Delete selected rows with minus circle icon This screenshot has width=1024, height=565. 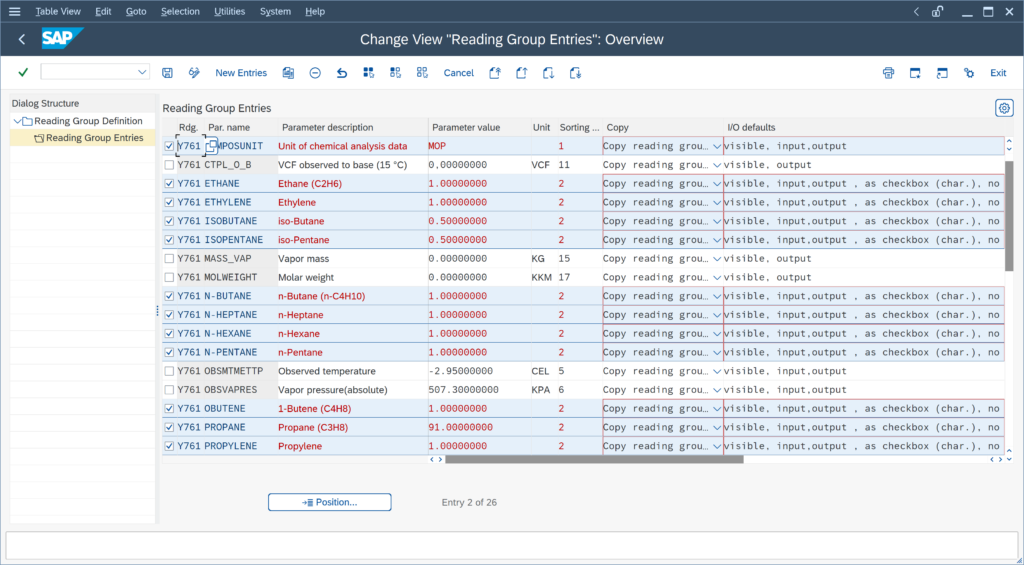point(315,73)
